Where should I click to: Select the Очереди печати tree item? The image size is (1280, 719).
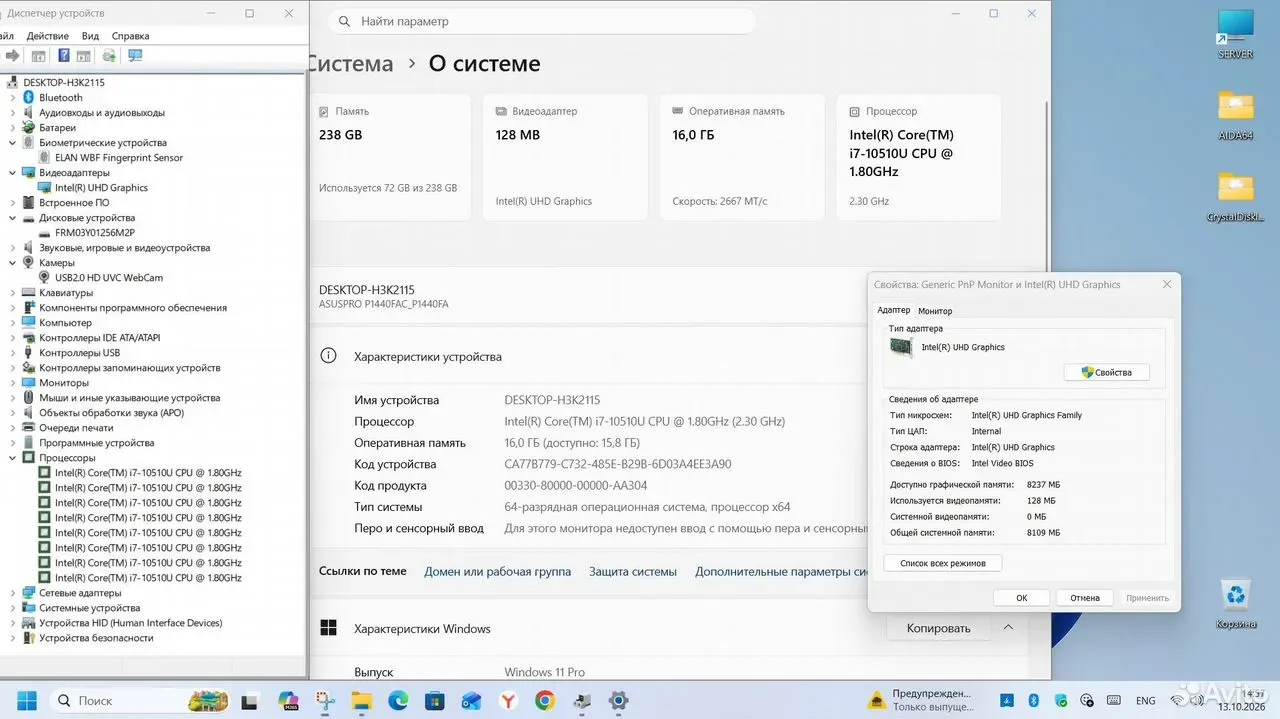coord(76,427)
